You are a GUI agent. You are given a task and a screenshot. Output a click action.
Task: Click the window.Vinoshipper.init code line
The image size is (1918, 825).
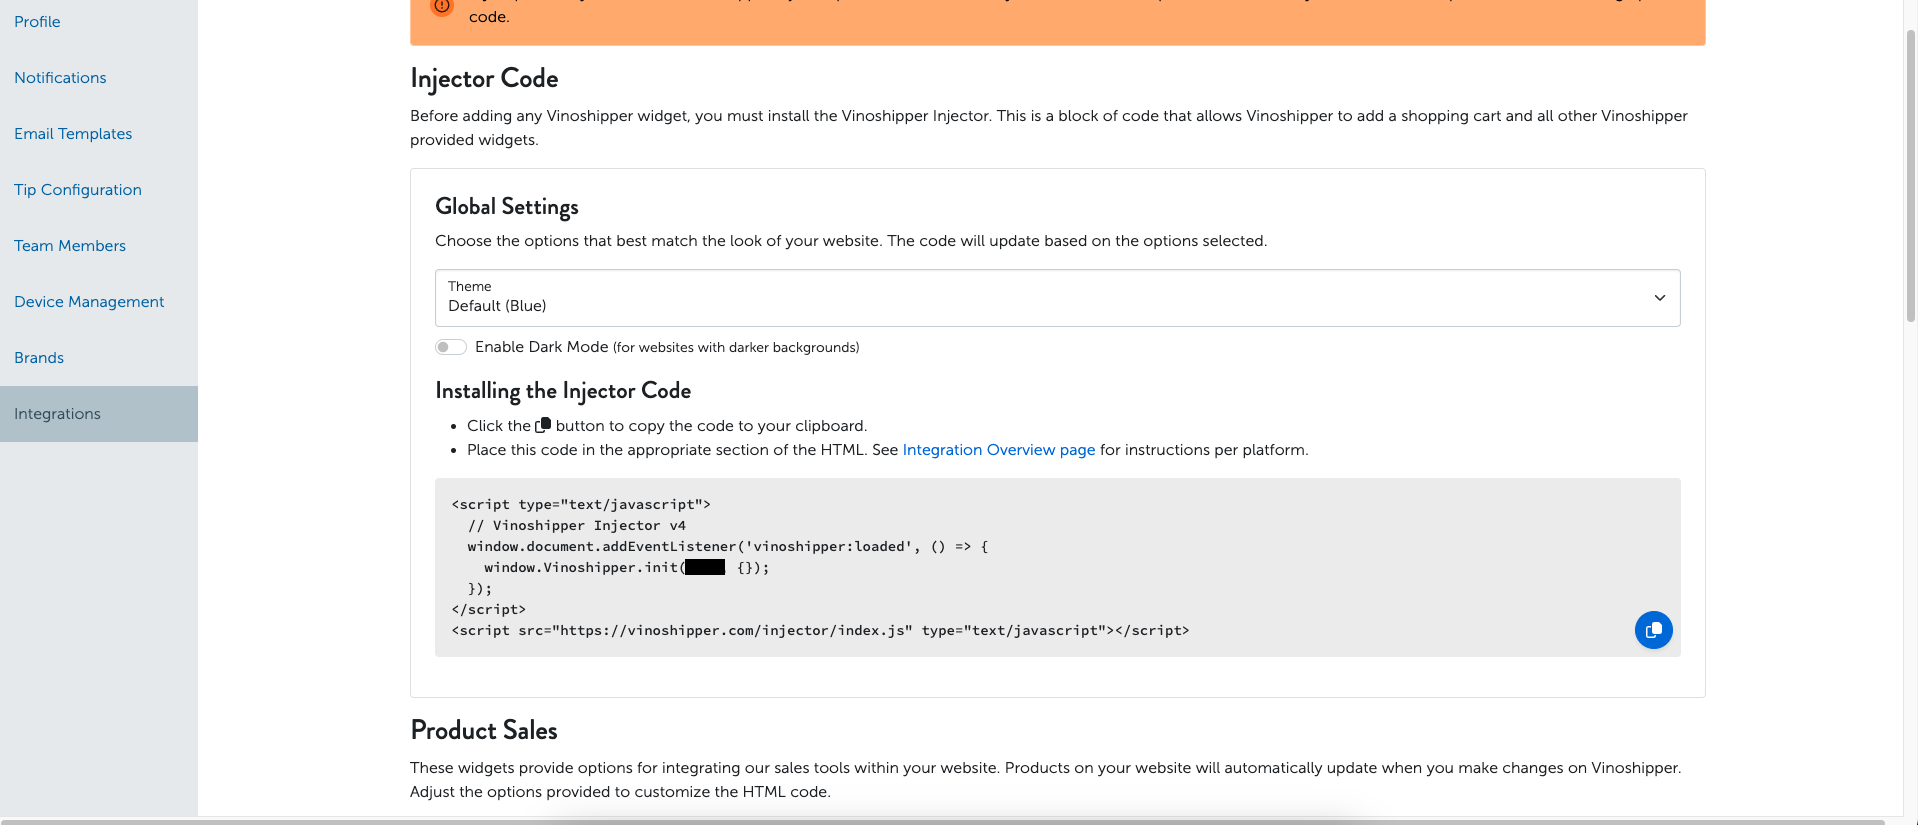coord(627,568)
